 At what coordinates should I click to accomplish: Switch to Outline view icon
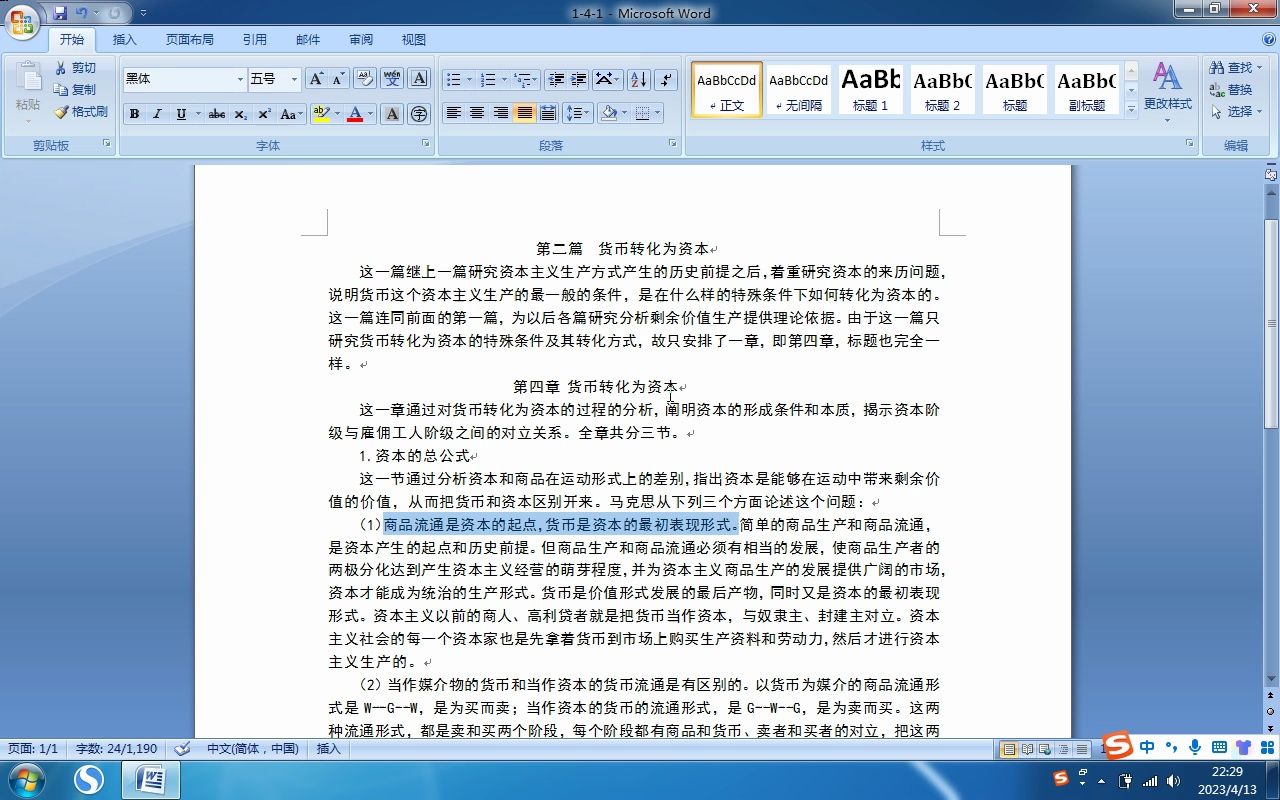point(1063,749)
